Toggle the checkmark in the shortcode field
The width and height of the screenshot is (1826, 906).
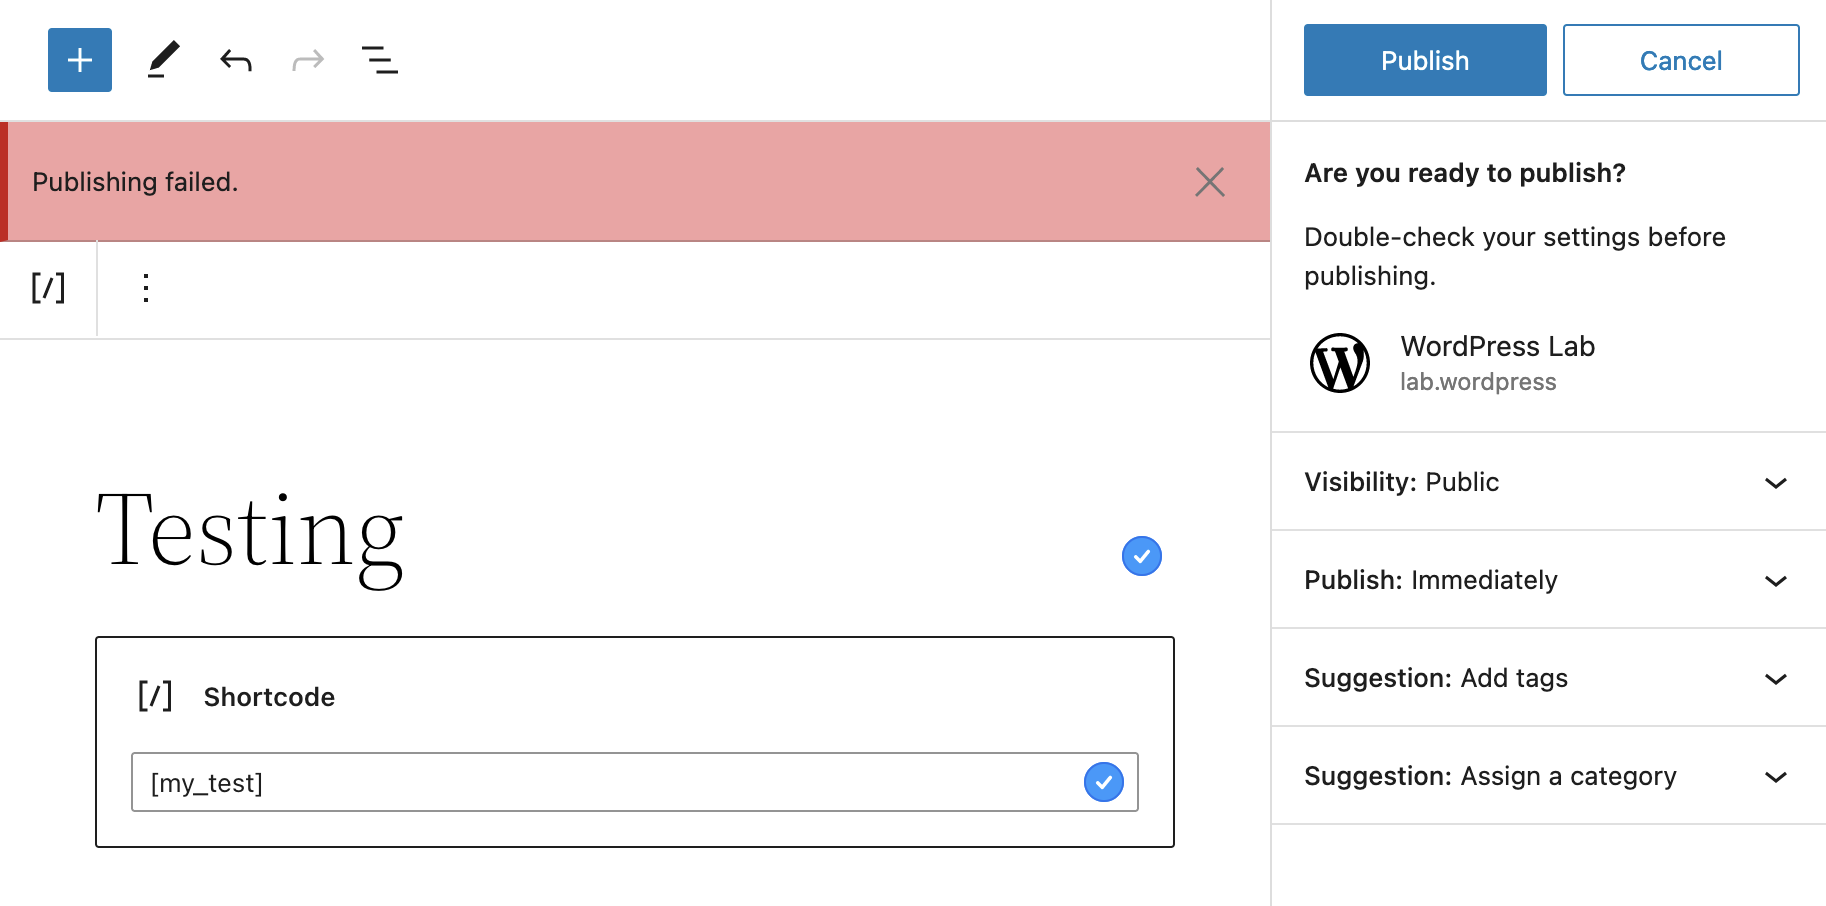pos(1104,782)
